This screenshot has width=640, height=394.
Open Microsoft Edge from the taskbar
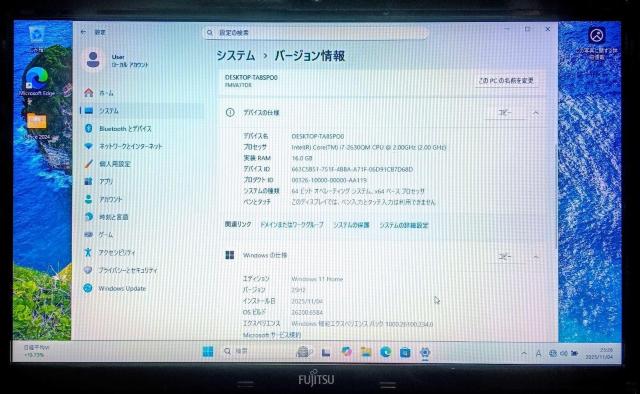pyautogui.click(x=386, y=352)
